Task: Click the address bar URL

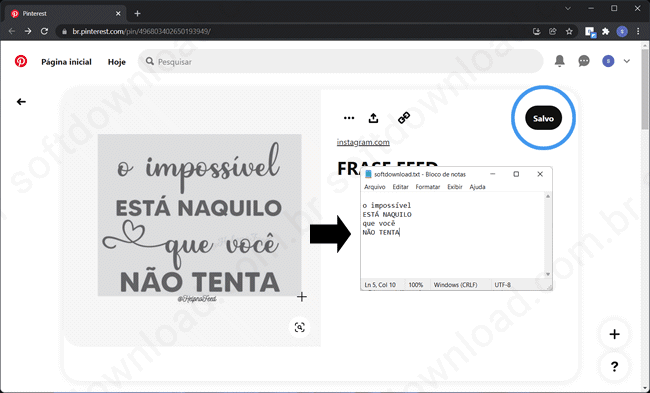Action: tap(141, 32)
